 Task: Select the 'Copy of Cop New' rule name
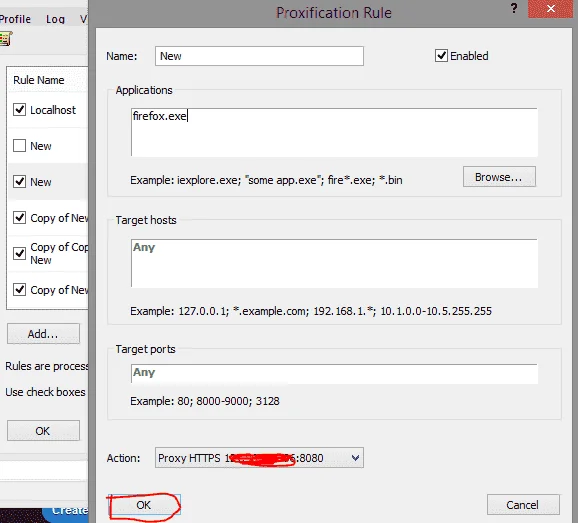click(x=59, y=254)
